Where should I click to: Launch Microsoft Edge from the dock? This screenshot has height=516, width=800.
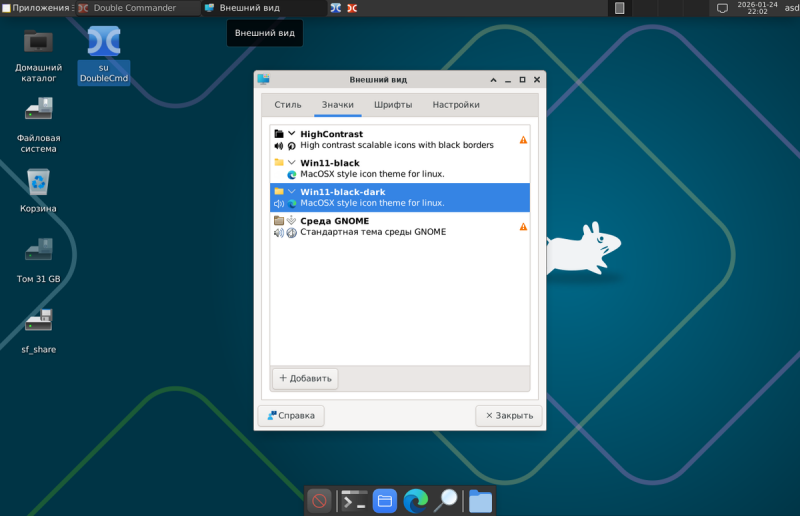[x=416, y=501]
